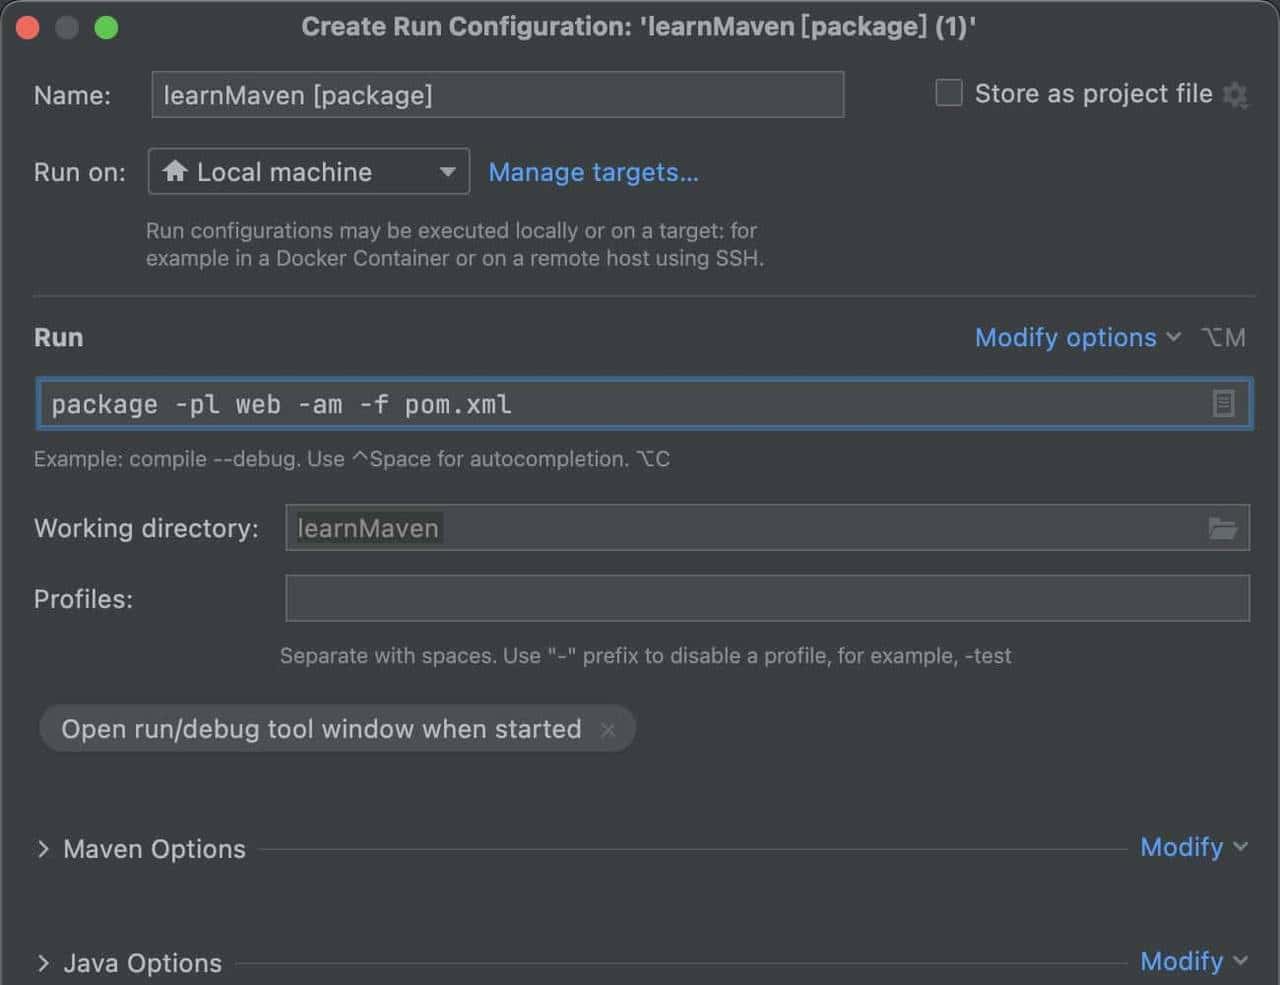The height and width of the screenshot is (985, 1280).
Task: Click the gear icon beside Store as project file
Action: click(1235, 95)
